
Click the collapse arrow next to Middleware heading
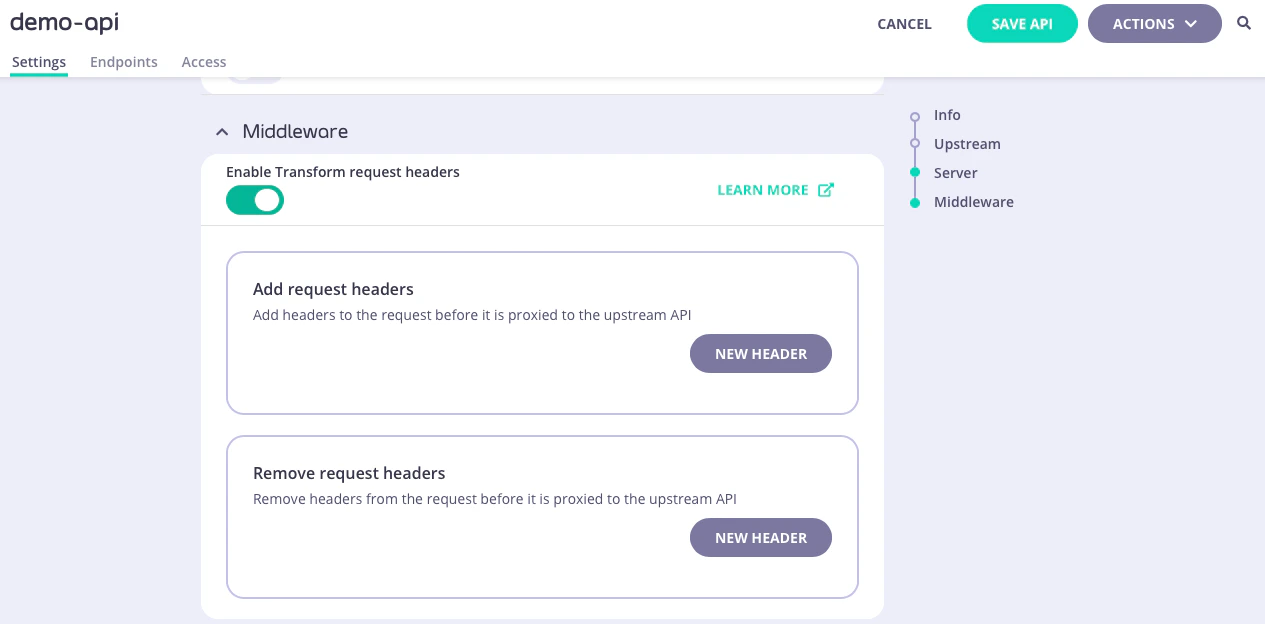(222, 131)
